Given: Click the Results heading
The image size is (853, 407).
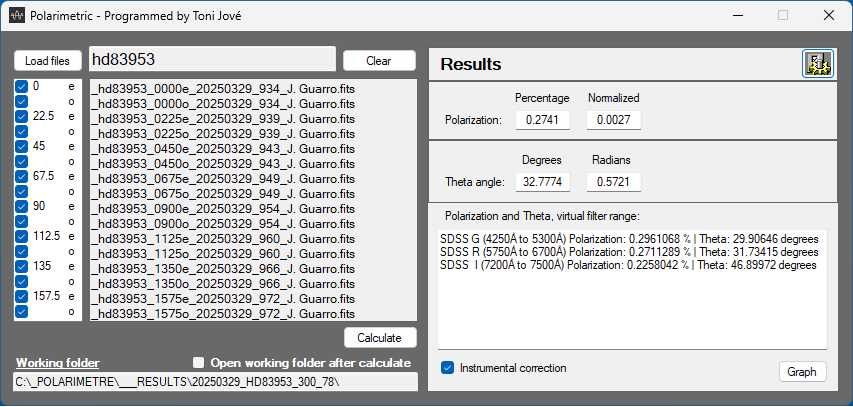Looking at the screenshot, I should [x=471, y=65].
